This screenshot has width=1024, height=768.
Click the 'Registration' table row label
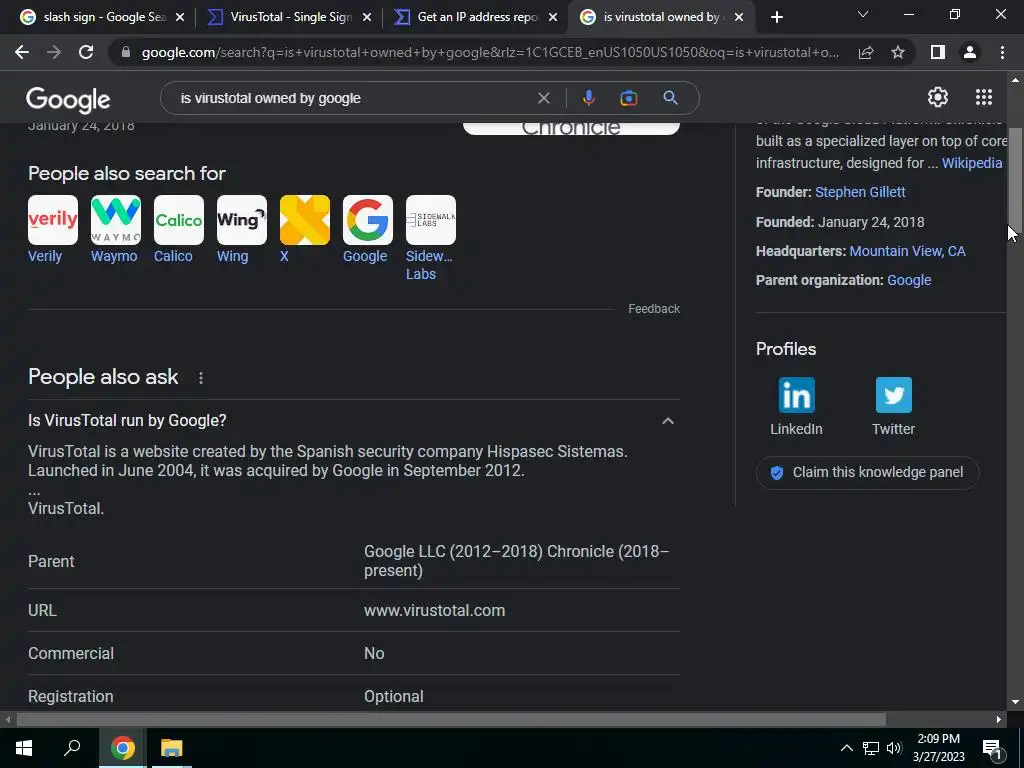[71, 697]
